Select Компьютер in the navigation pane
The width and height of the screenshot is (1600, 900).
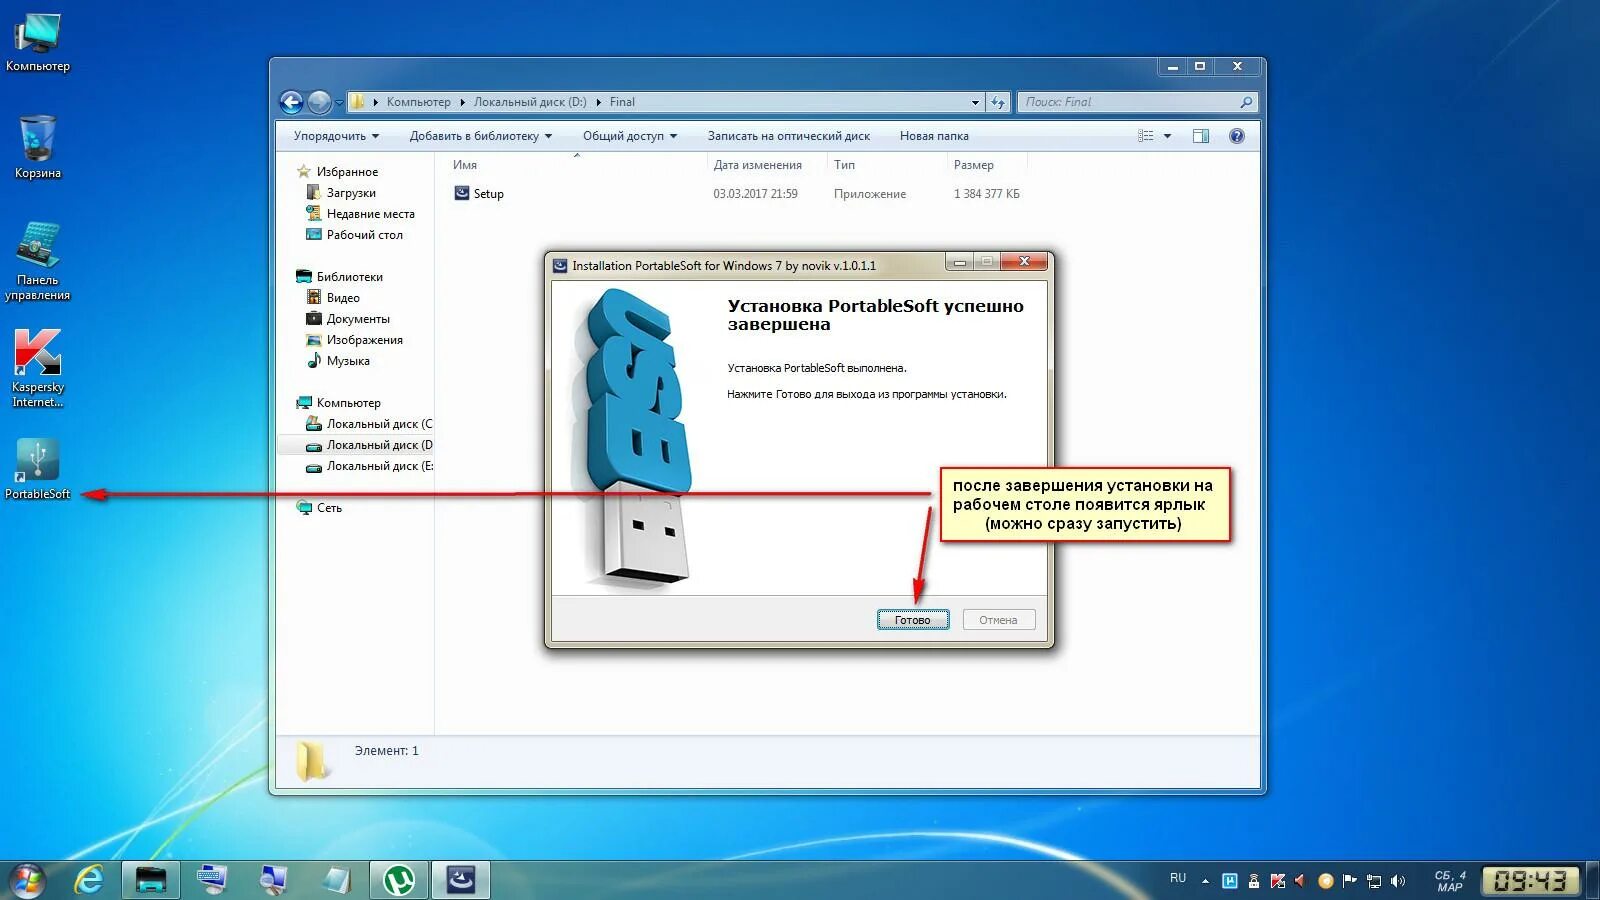(348, 403)
